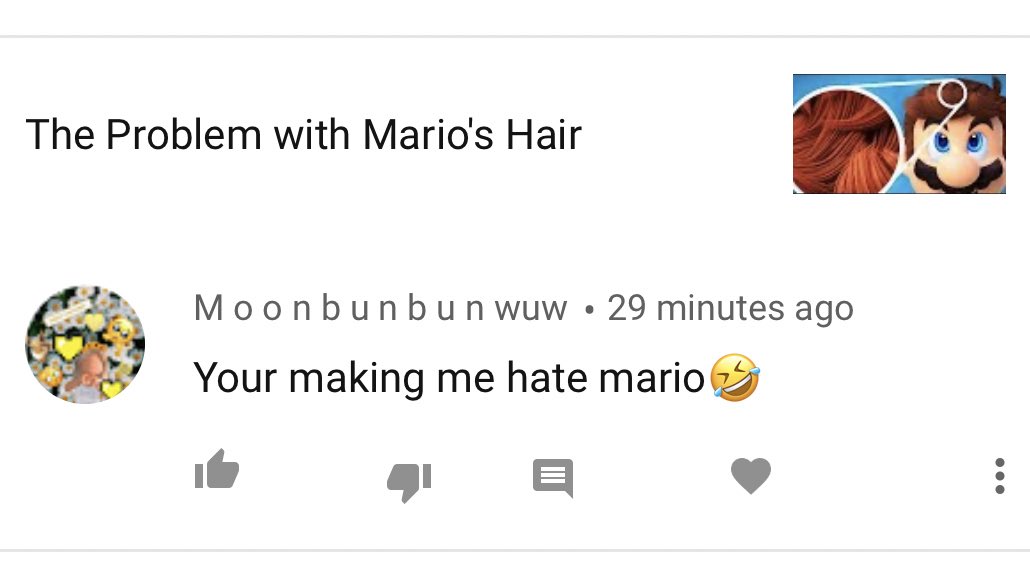Click the word minutes in the timestamp

(x=720, y=308)
